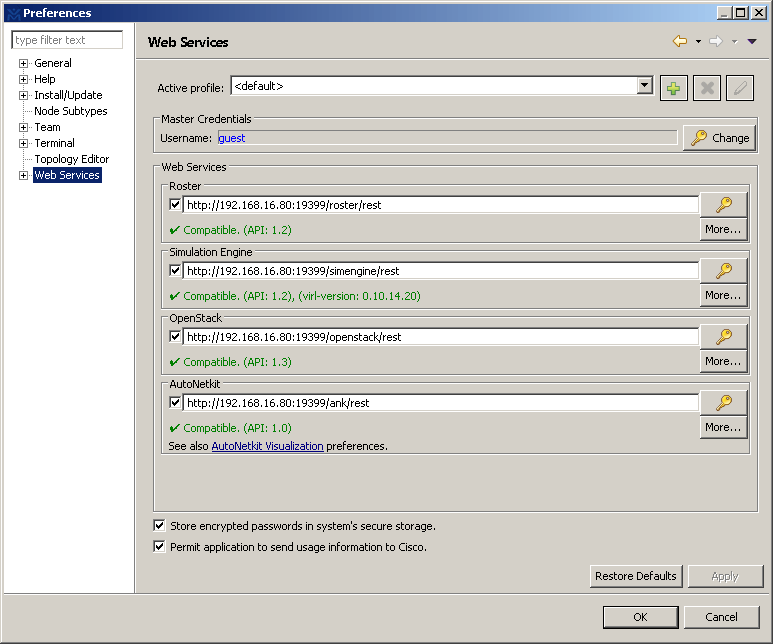The image size is (773, 644).
Task: Click the AutoNetkit credentials key icon
Action: click(x=723, y=403)
